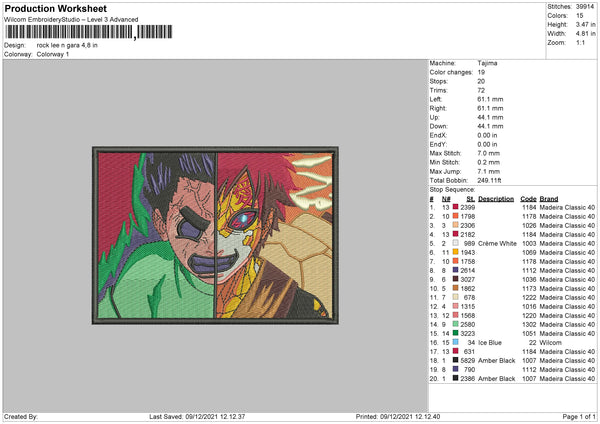The height and width of the screenshot is (424, 600).
Task: Click the yellow swatch beside stitch count 1943
Action: click(x=455, y=252)
